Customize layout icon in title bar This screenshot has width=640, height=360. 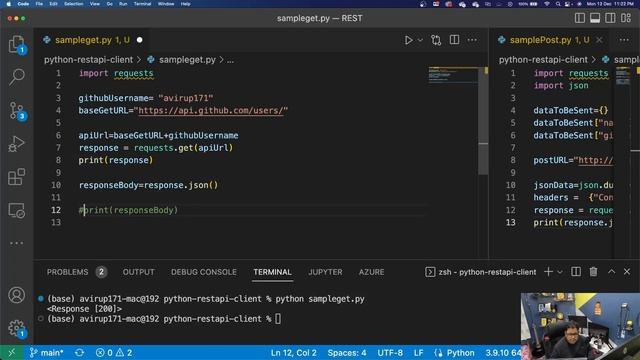626,18
